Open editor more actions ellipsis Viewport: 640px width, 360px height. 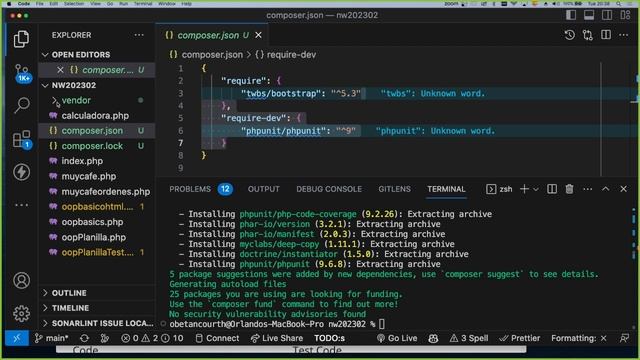point(624,35)
